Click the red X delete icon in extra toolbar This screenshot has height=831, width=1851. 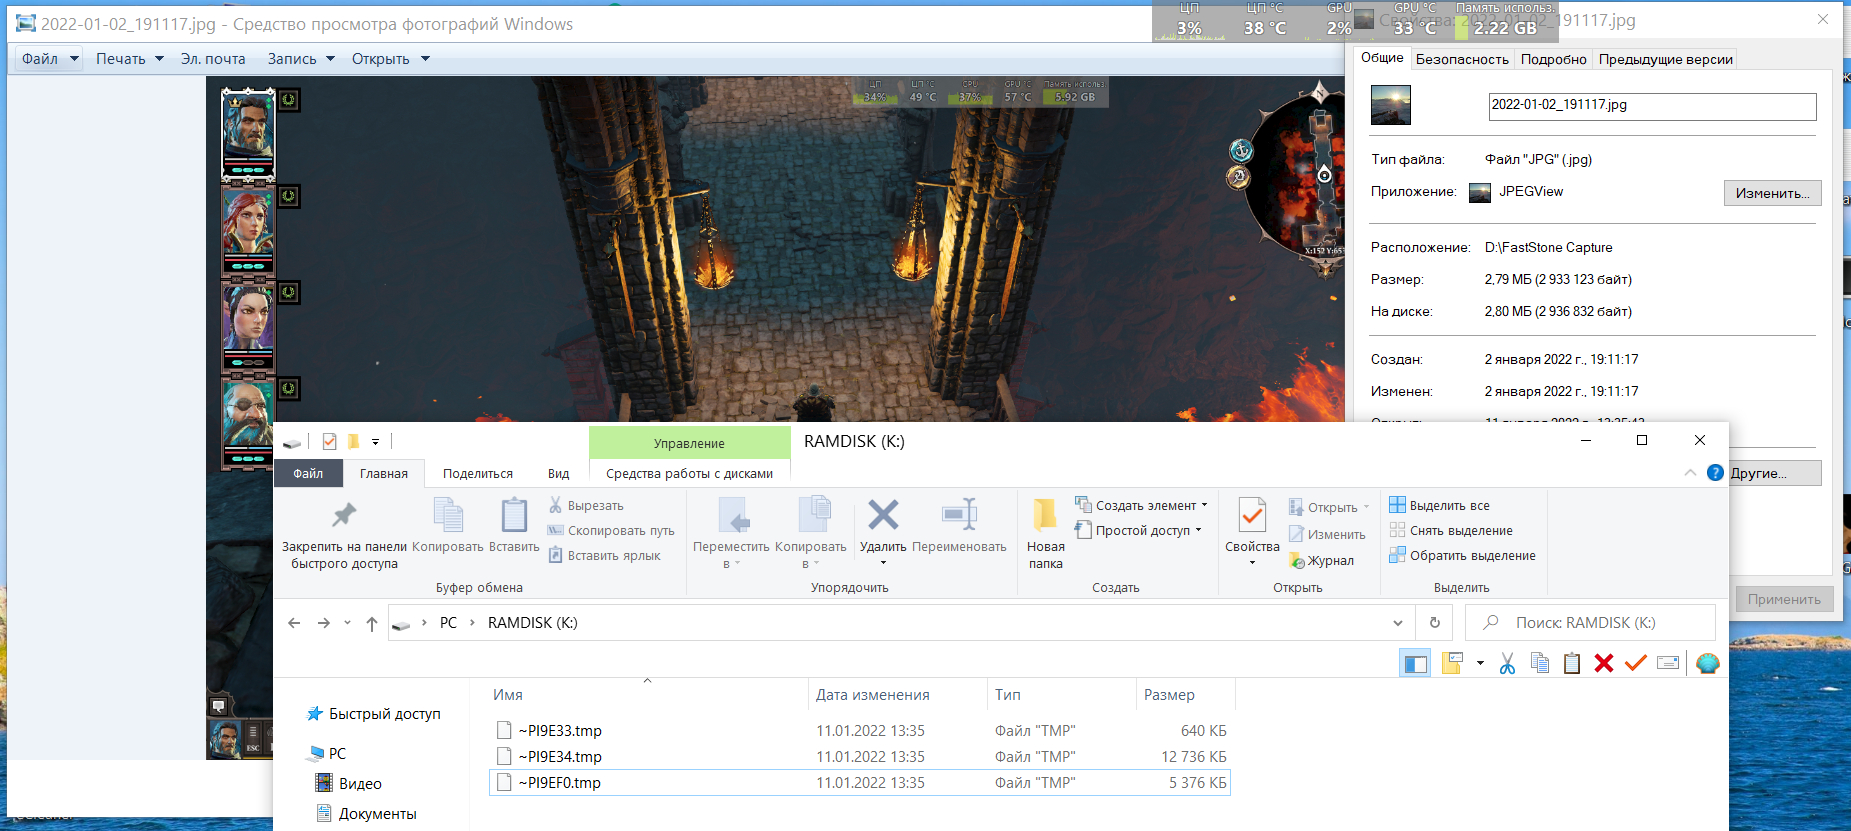pos(1604,663)
